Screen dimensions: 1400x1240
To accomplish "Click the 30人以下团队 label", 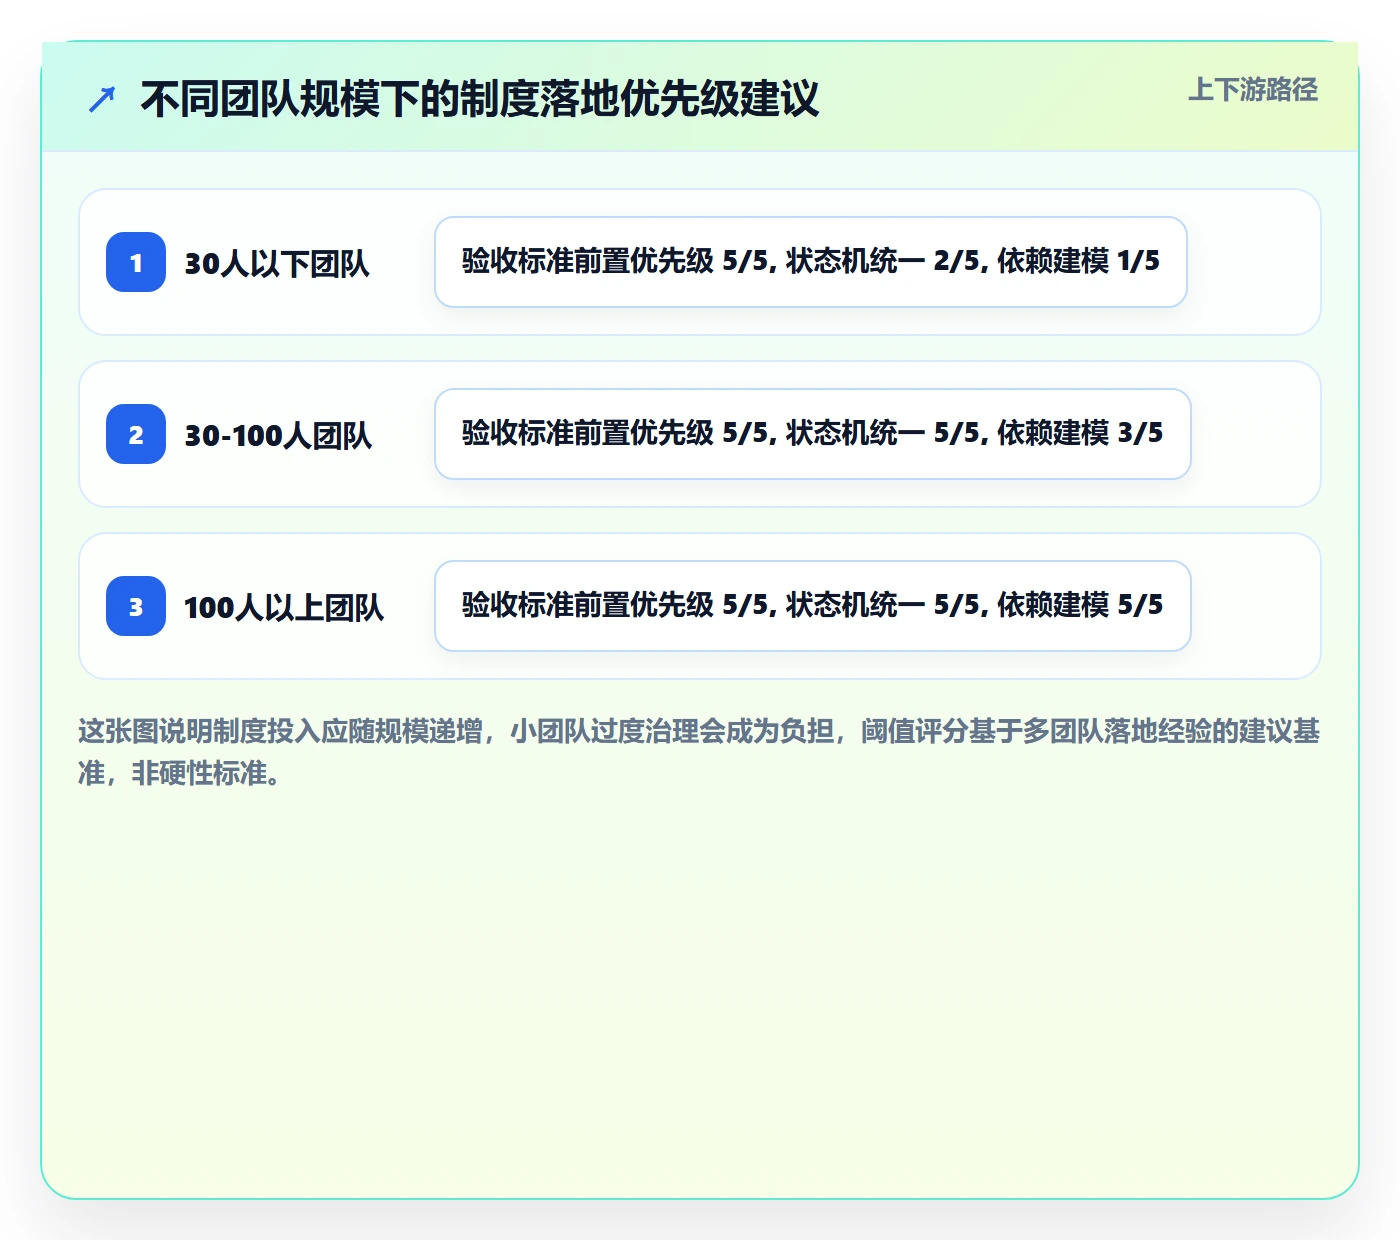I will [x=277, y=263].
